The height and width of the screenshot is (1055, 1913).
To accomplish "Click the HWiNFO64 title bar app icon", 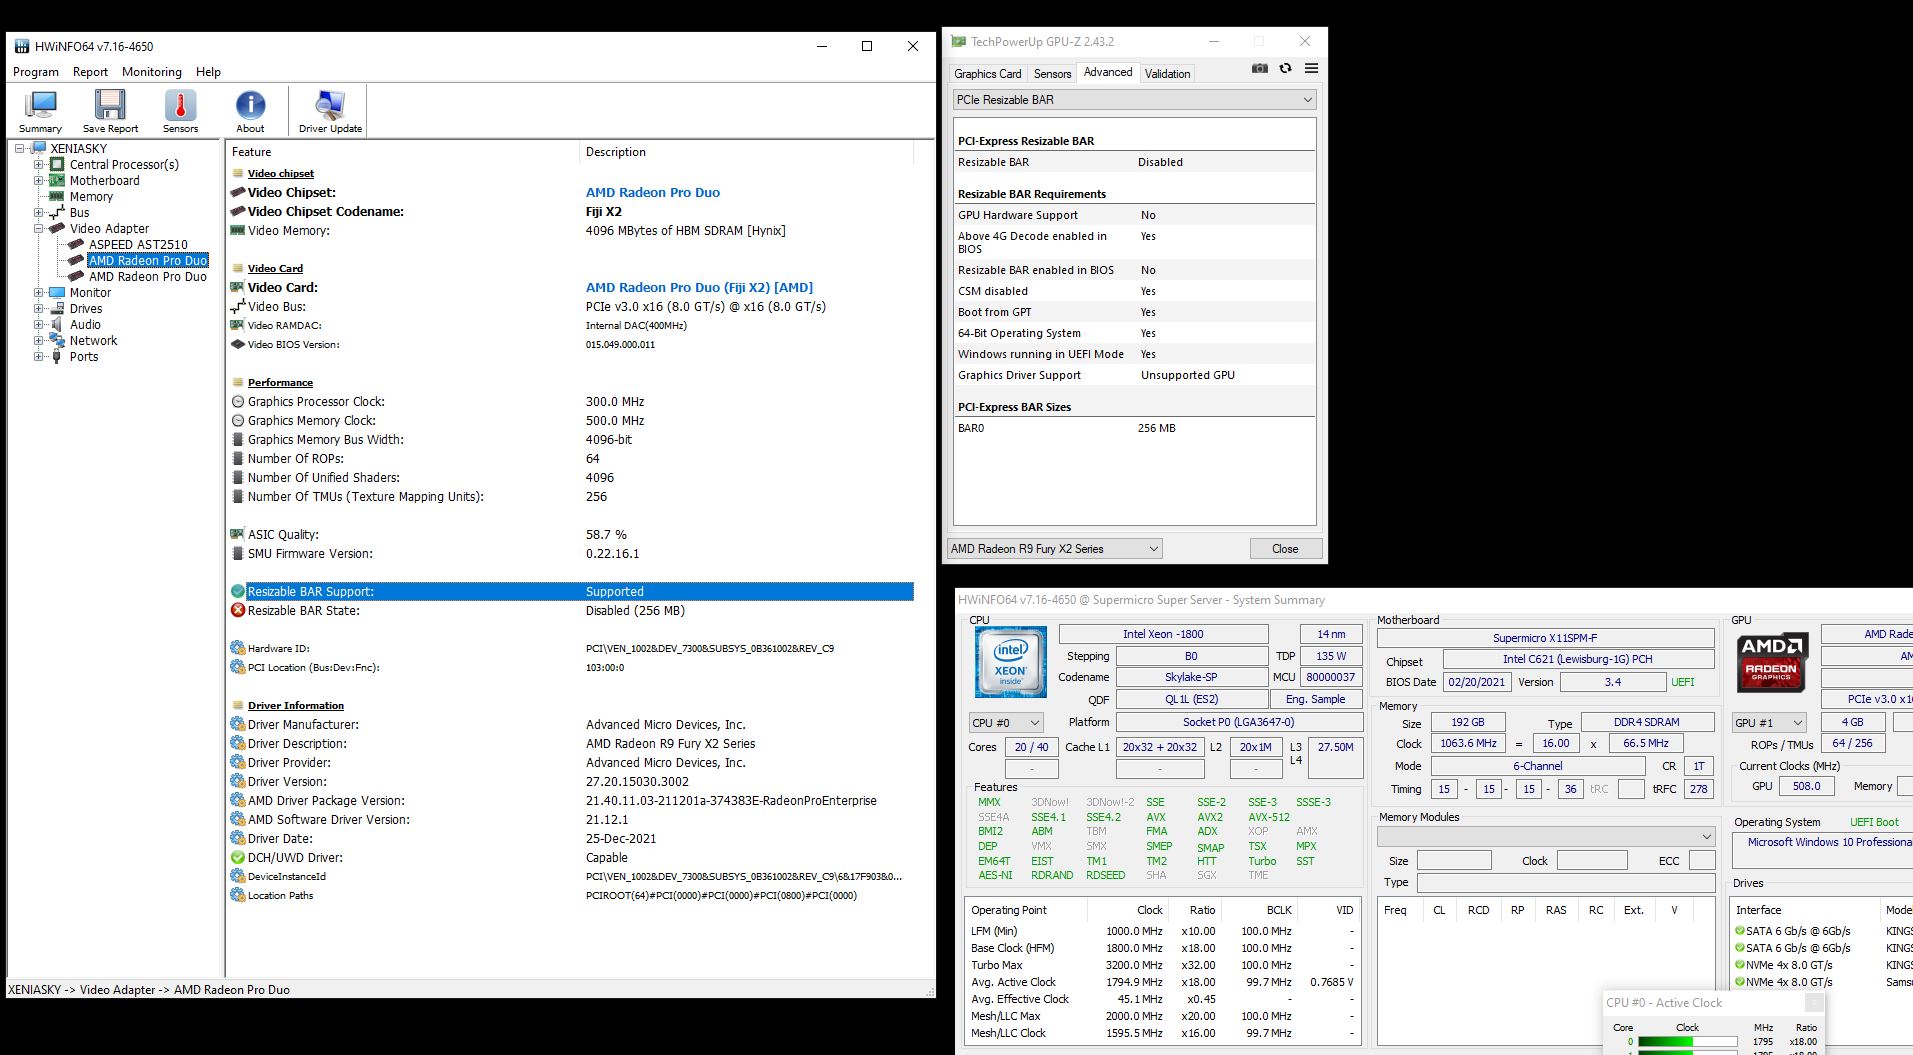I will (x=22, y=46).
